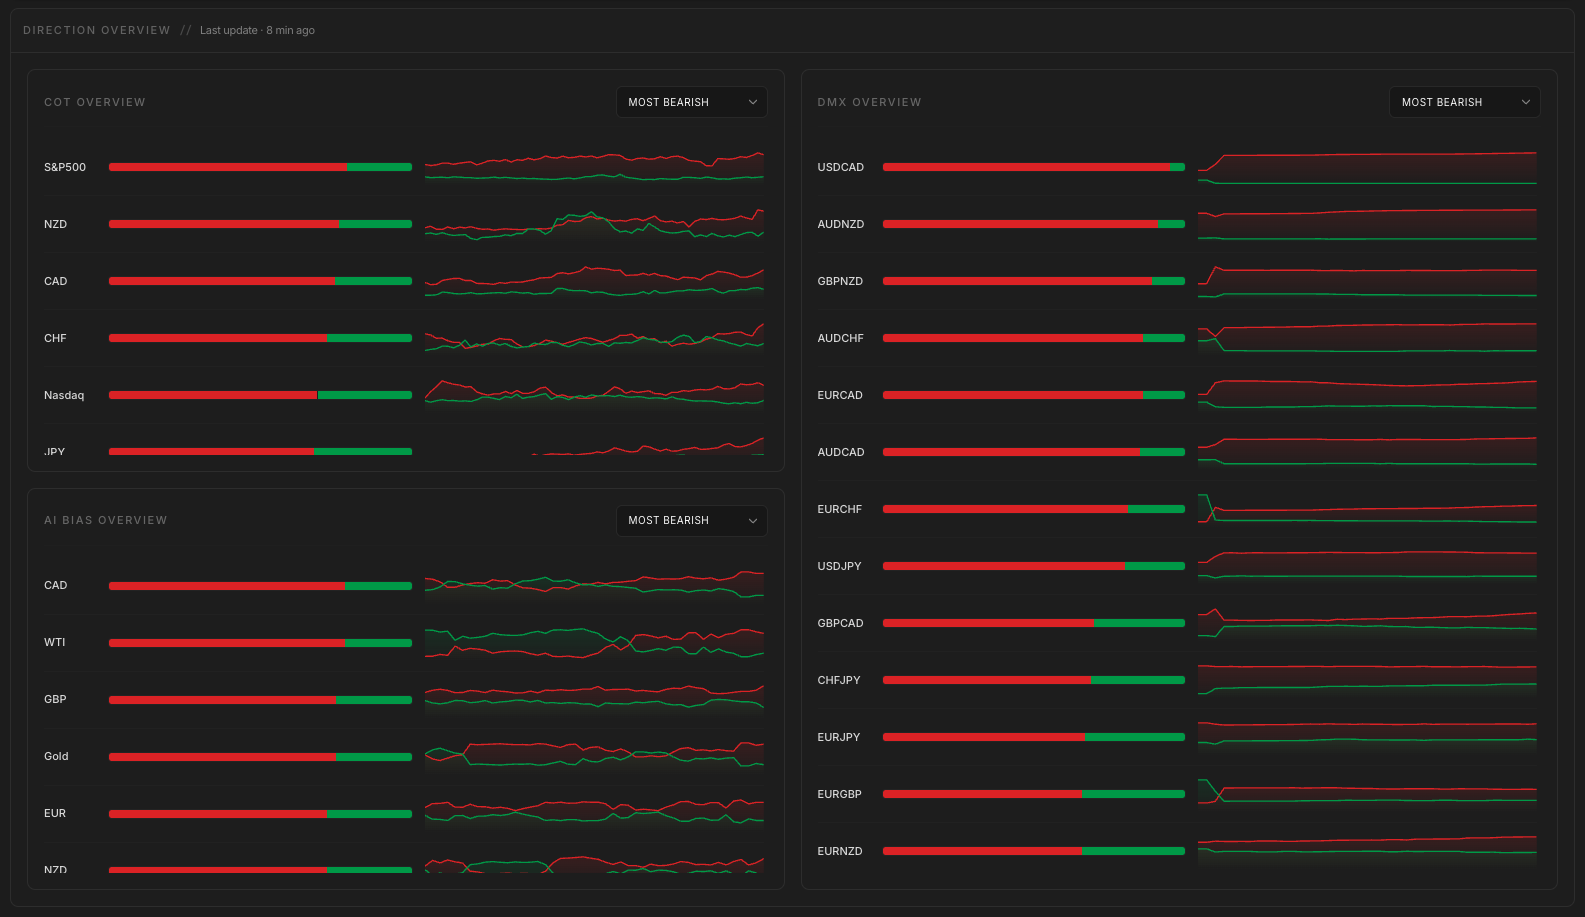Viewport: 1585px width, 917px height.
Task: Click the S&P500 label in COT Overview
Action: [65, 167]
